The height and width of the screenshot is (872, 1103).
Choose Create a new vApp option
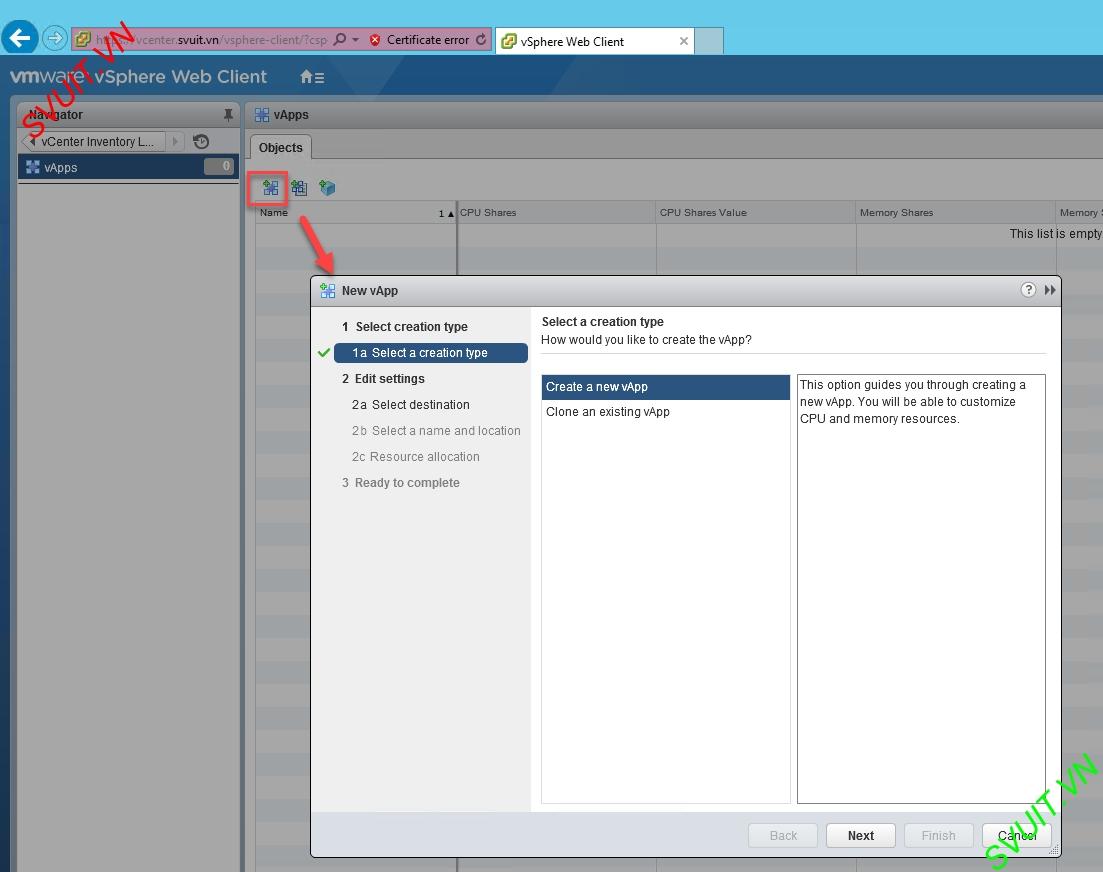tap(665, 387)
